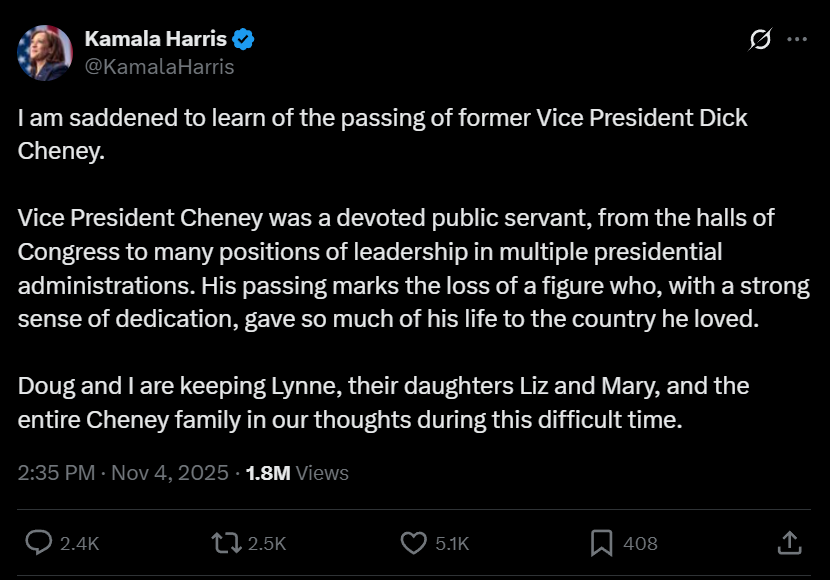
Task: Click the share upload-arrow icon
Action: (789, 543)
